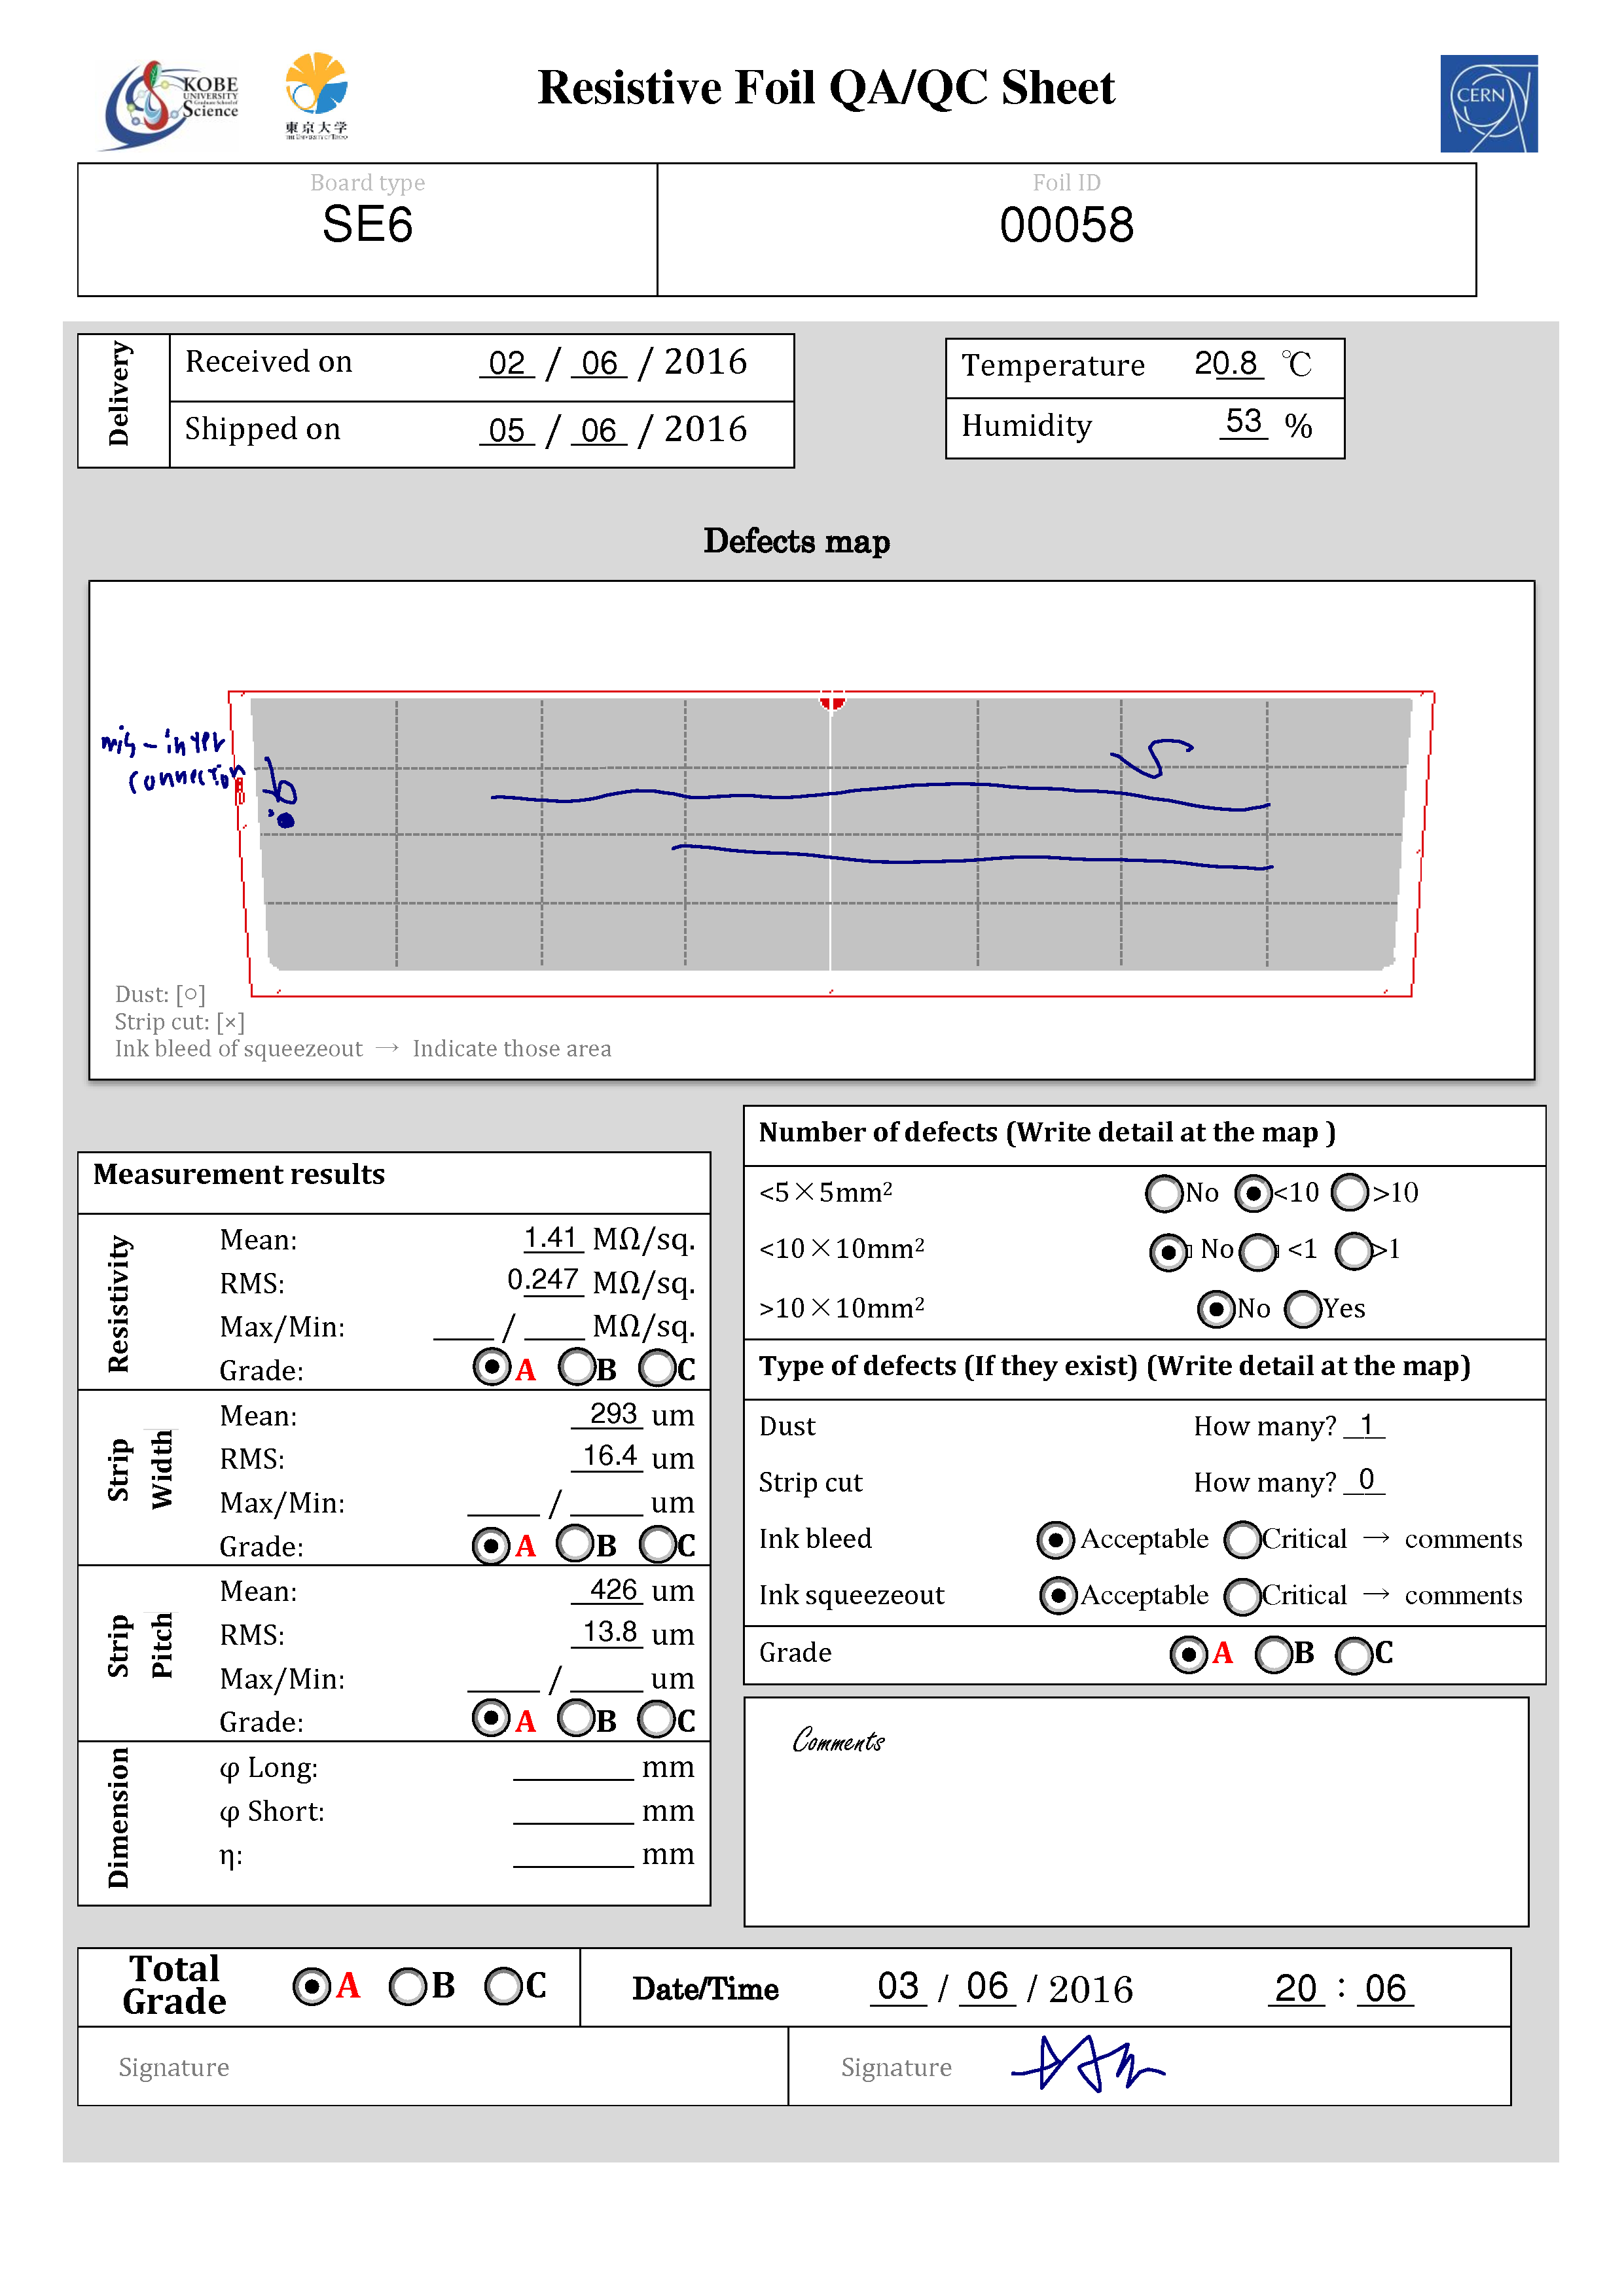1624x2296 pixels.
Task: Select Total Grade B
Action: 407,1986
